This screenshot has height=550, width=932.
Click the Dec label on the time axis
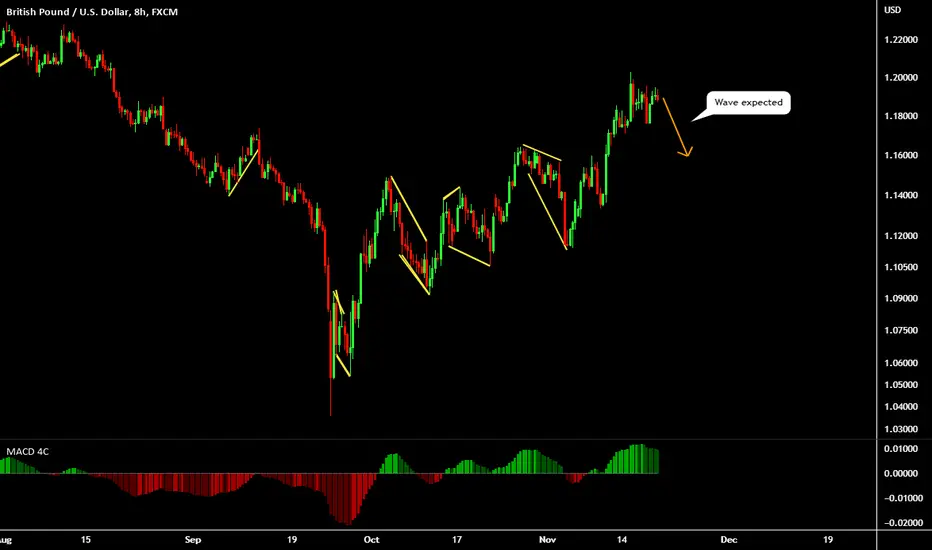coord(729,540)
